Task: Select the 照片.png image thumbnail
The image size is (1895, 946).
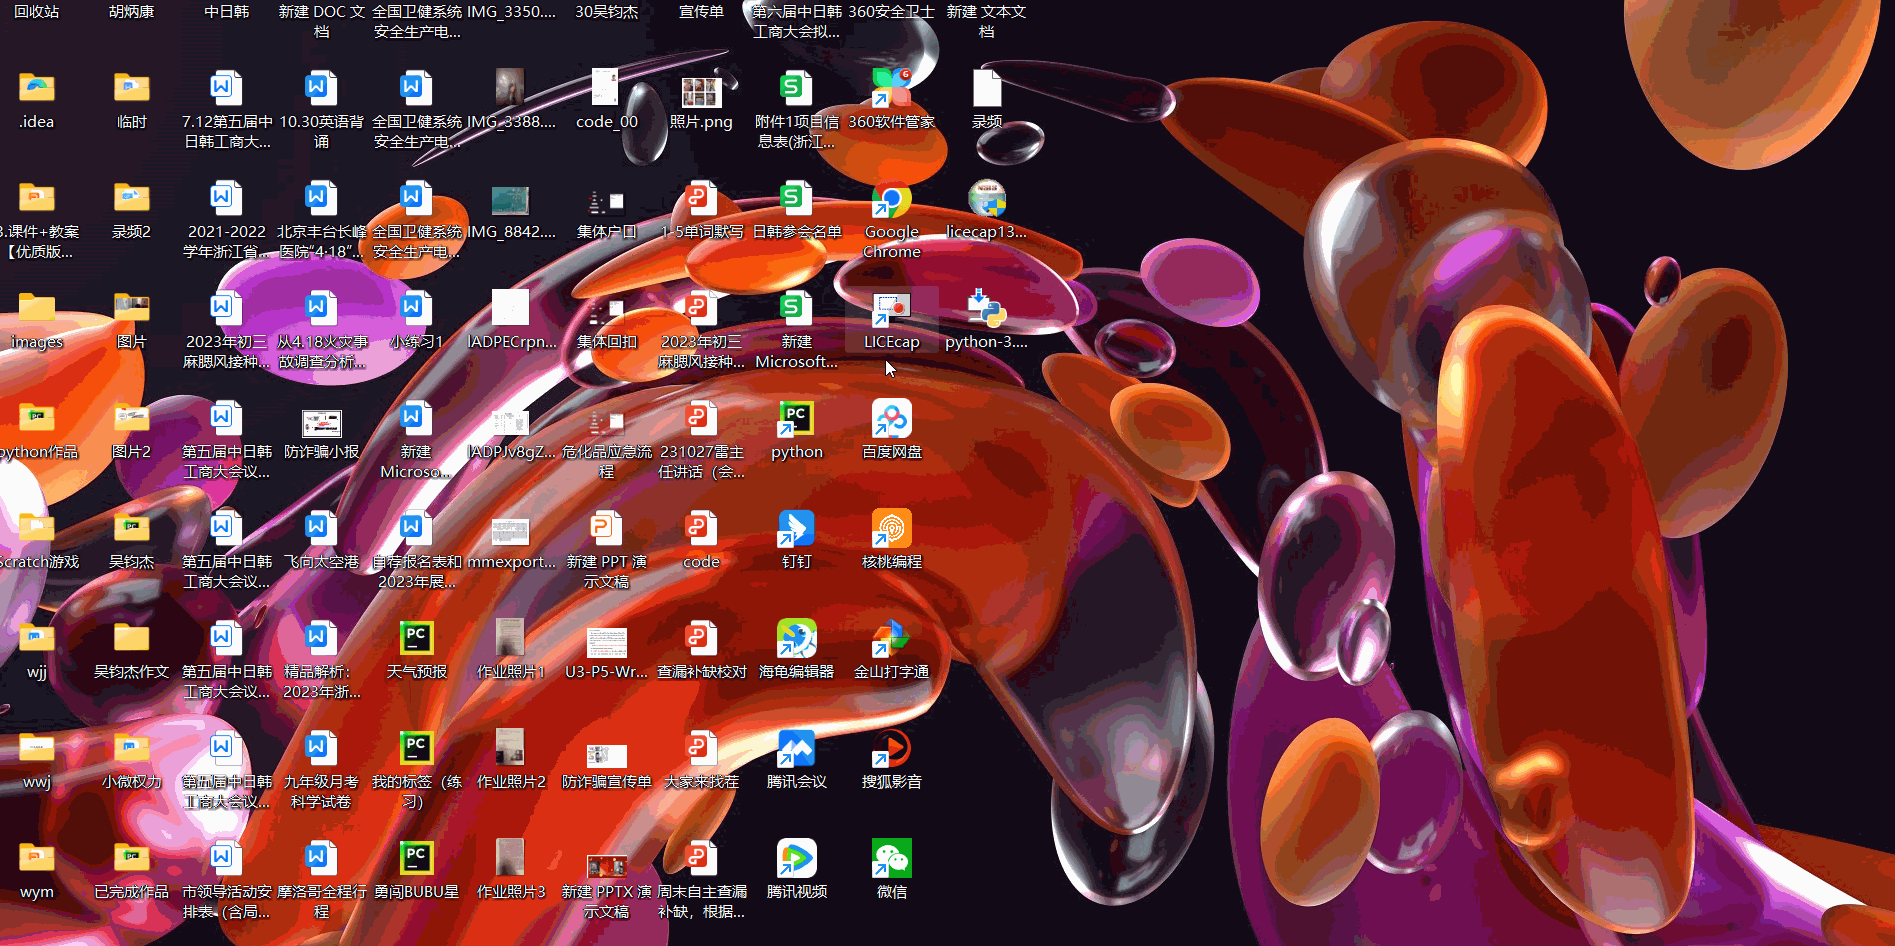Action: pos(701,92)
